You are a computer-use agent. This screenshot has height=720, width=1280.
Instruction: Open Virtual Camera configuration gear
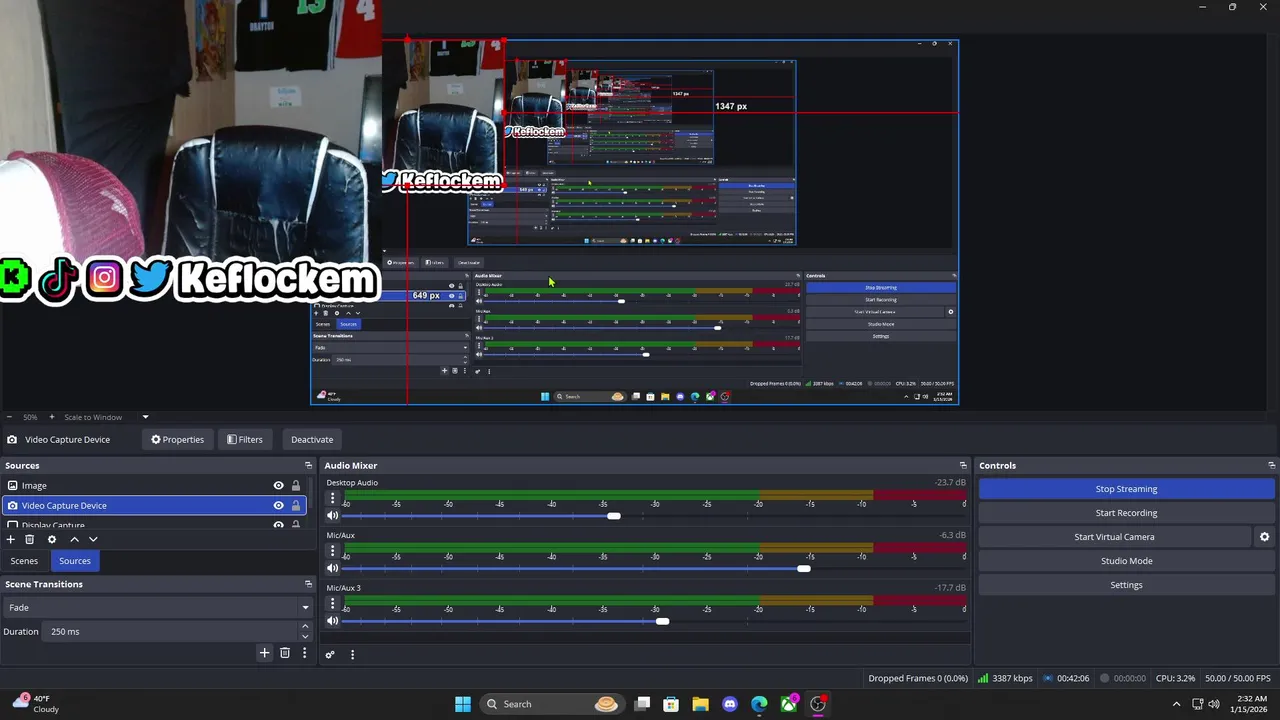(x=1264, y=537)
